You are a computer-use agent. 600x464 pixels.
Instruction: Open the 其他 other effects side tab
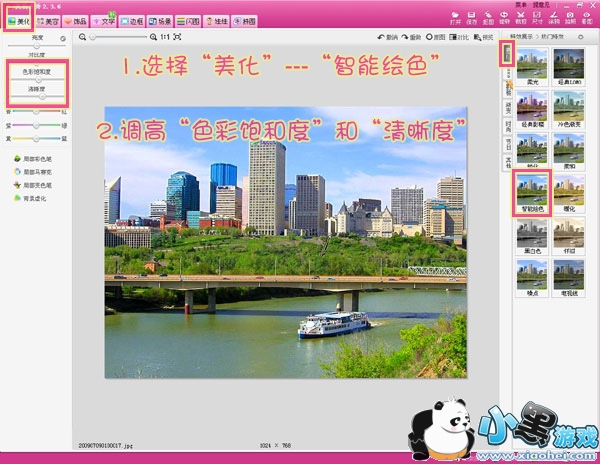[508, 162]
